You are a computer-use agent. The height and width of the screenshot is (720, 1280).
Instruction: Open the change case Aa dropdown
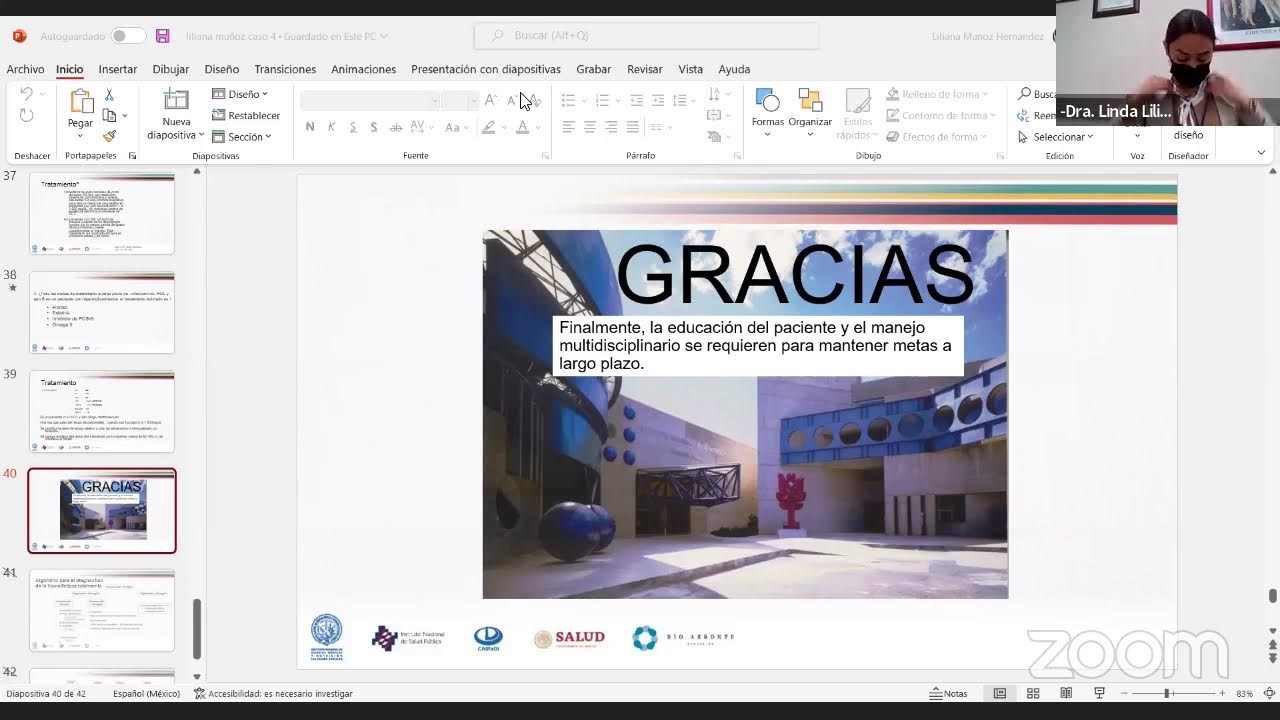point(456,127)
